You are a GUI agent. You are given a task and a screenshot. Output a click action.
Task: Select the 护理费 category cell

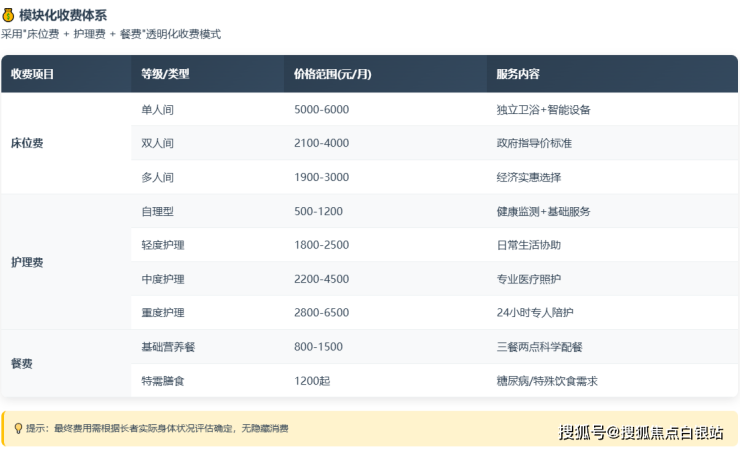27,262
